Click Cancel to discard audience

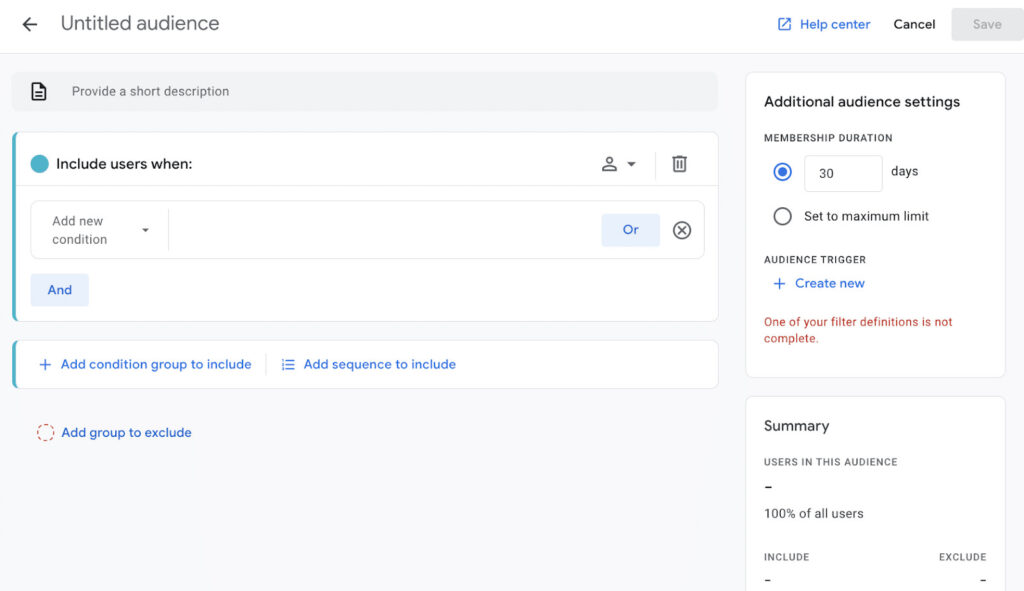pos(914,24)
